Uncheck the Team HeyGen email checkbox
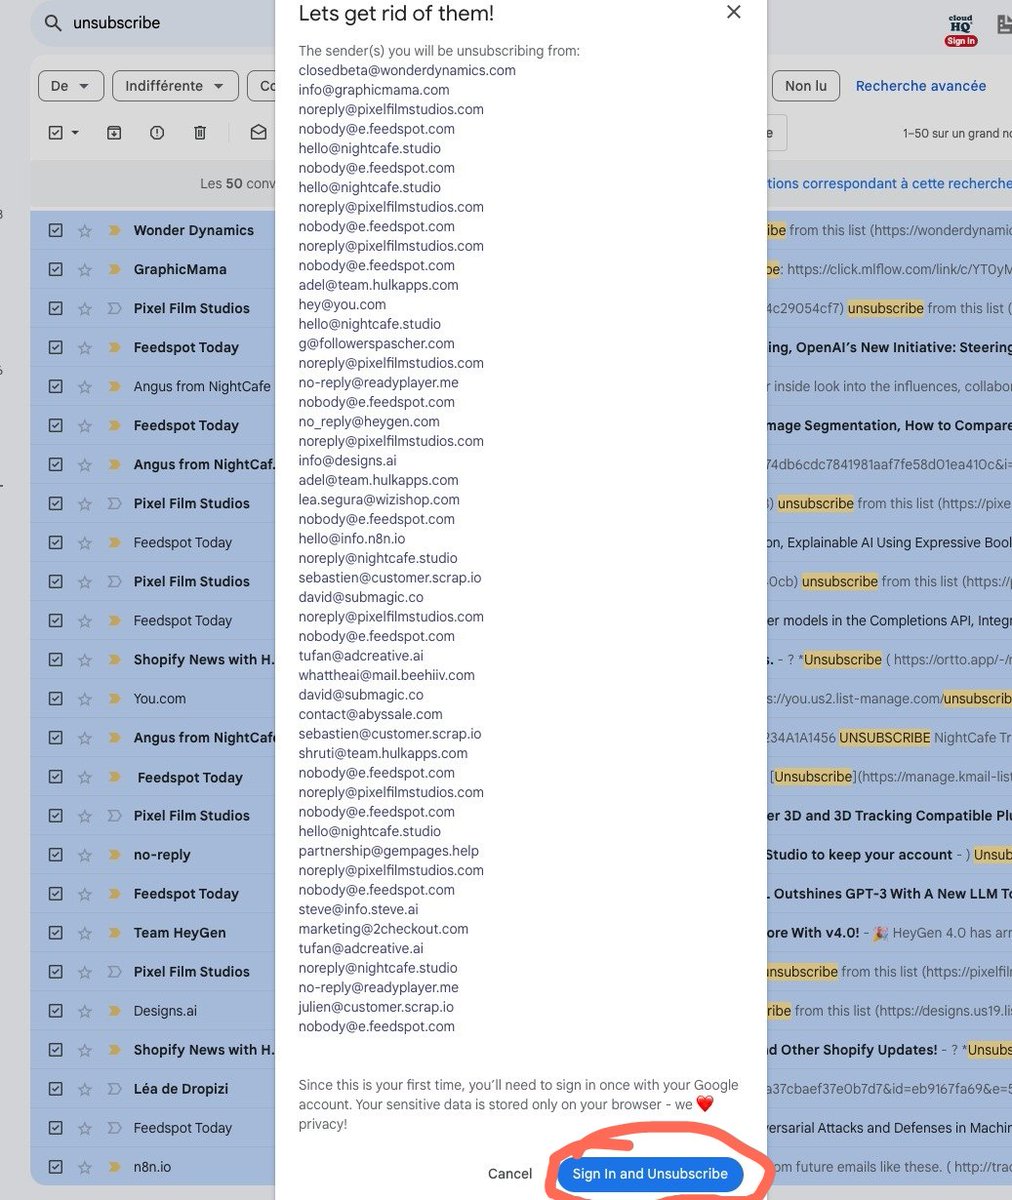 [56, 932]
